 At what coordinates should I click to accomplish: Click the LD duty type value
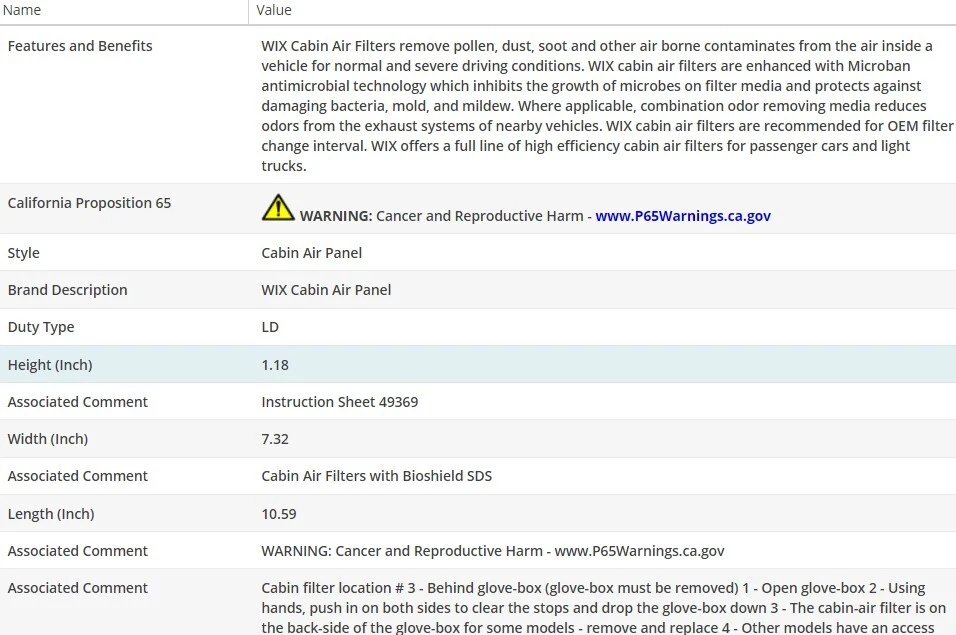click(270, 327)
